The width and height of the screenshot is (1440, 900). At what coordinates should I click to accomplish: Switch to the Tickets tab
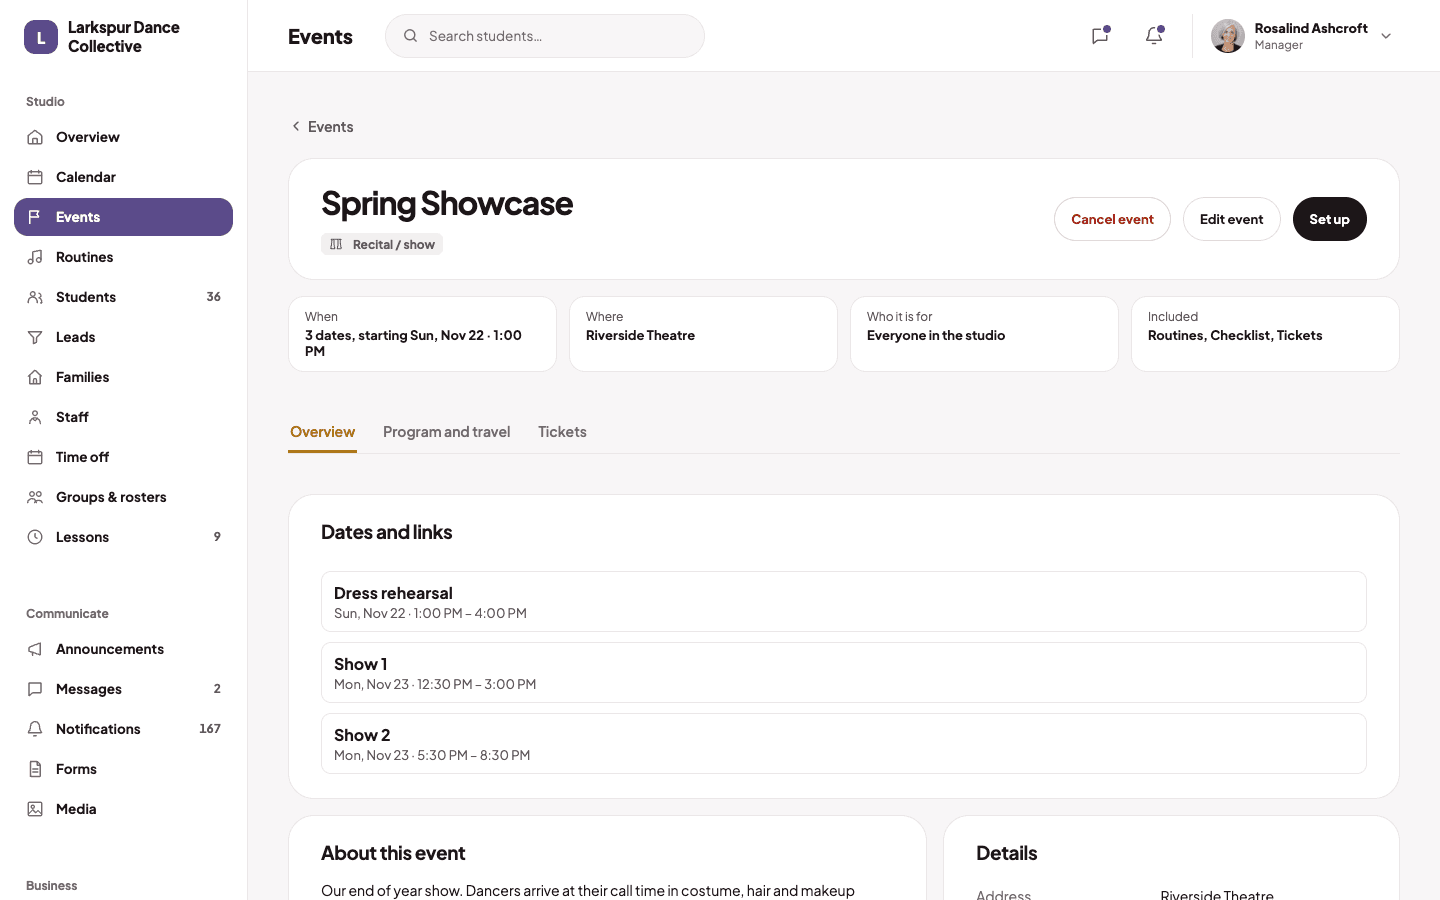coord(562,432)
